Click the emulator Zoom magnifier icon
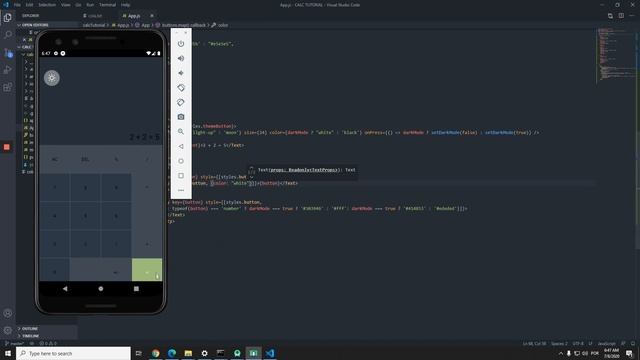The width and height of the screenshot is (640, 360). (181, 132)
